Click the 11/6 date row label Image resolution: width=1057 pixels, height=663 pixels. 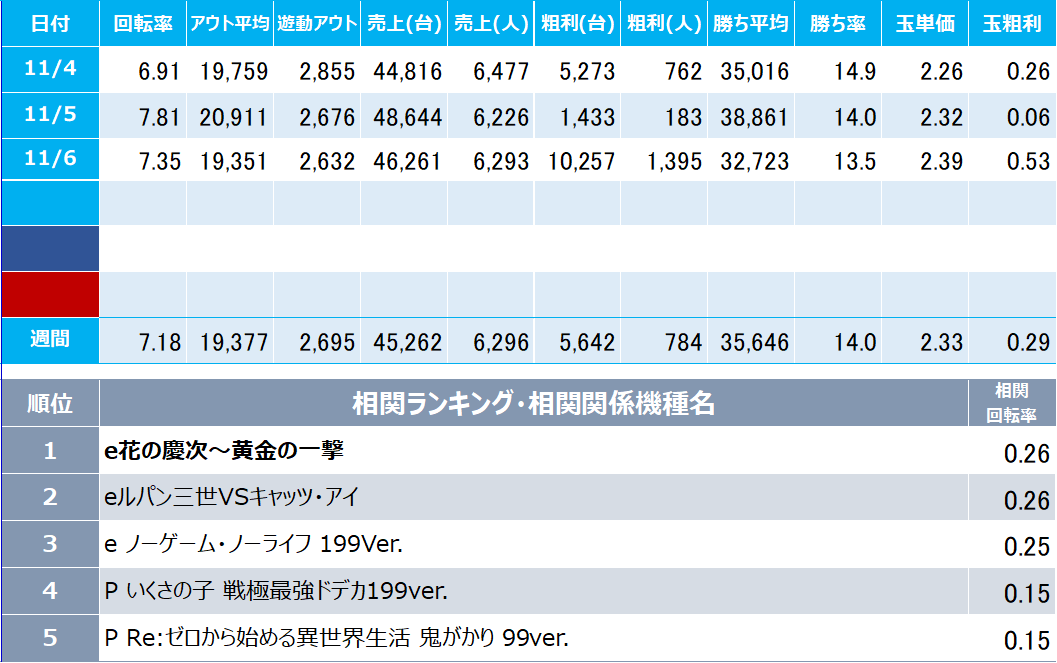[49, 160]
